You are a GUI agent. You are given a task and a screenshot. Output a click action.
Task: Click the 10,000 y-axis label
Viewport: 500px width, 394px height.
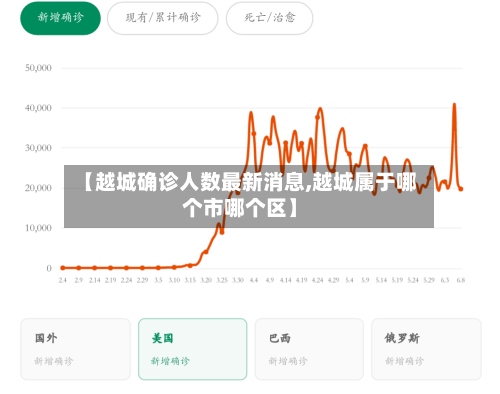pyautogui.click(x=38, y=228)
